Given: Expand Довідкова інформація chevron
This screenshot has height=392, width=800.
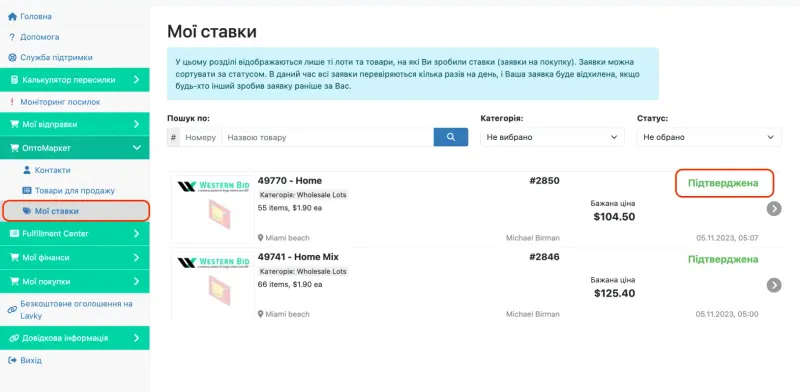Looking at the screenshot, I should tap(136, 338).
